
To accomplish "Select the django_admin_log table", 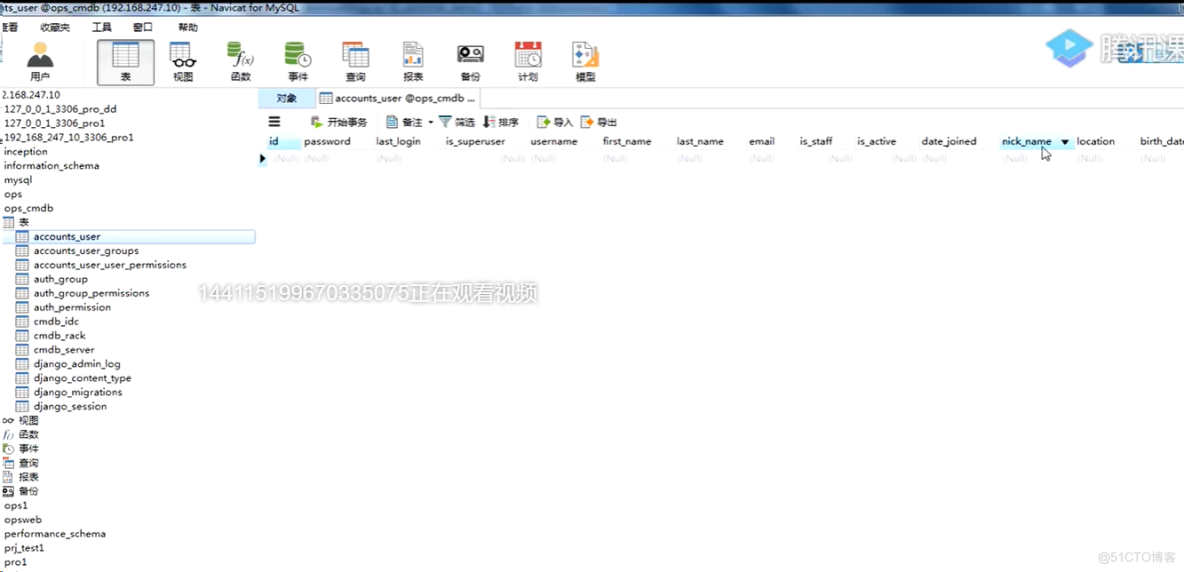I will click(77, 364).
